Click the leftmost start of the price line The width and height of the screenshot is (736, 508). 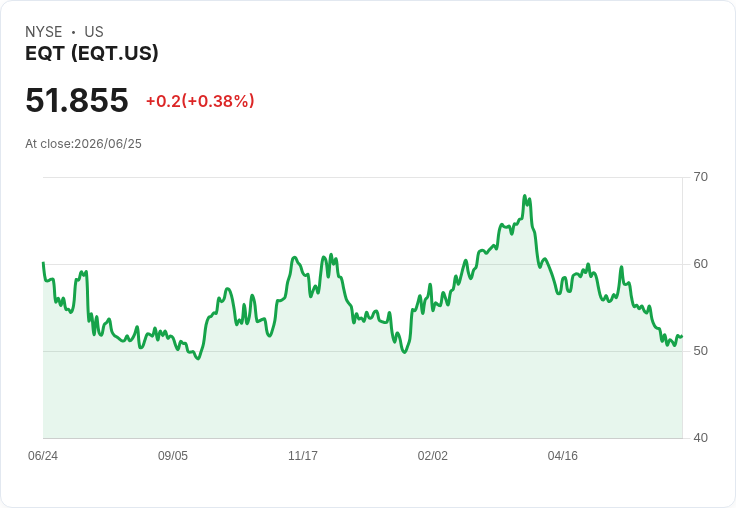[x=44, y=263]
